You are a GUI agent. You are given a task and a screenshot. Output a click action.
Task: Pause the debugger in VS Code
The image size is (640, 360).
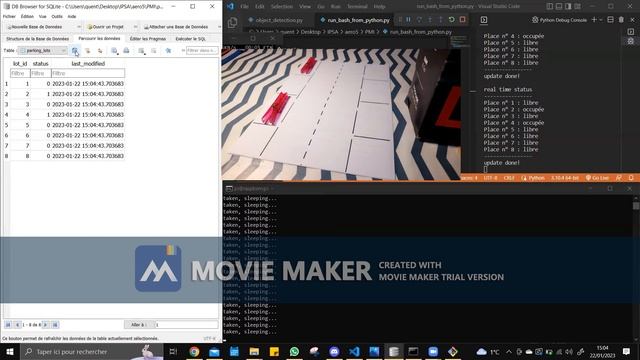(408, 20)
